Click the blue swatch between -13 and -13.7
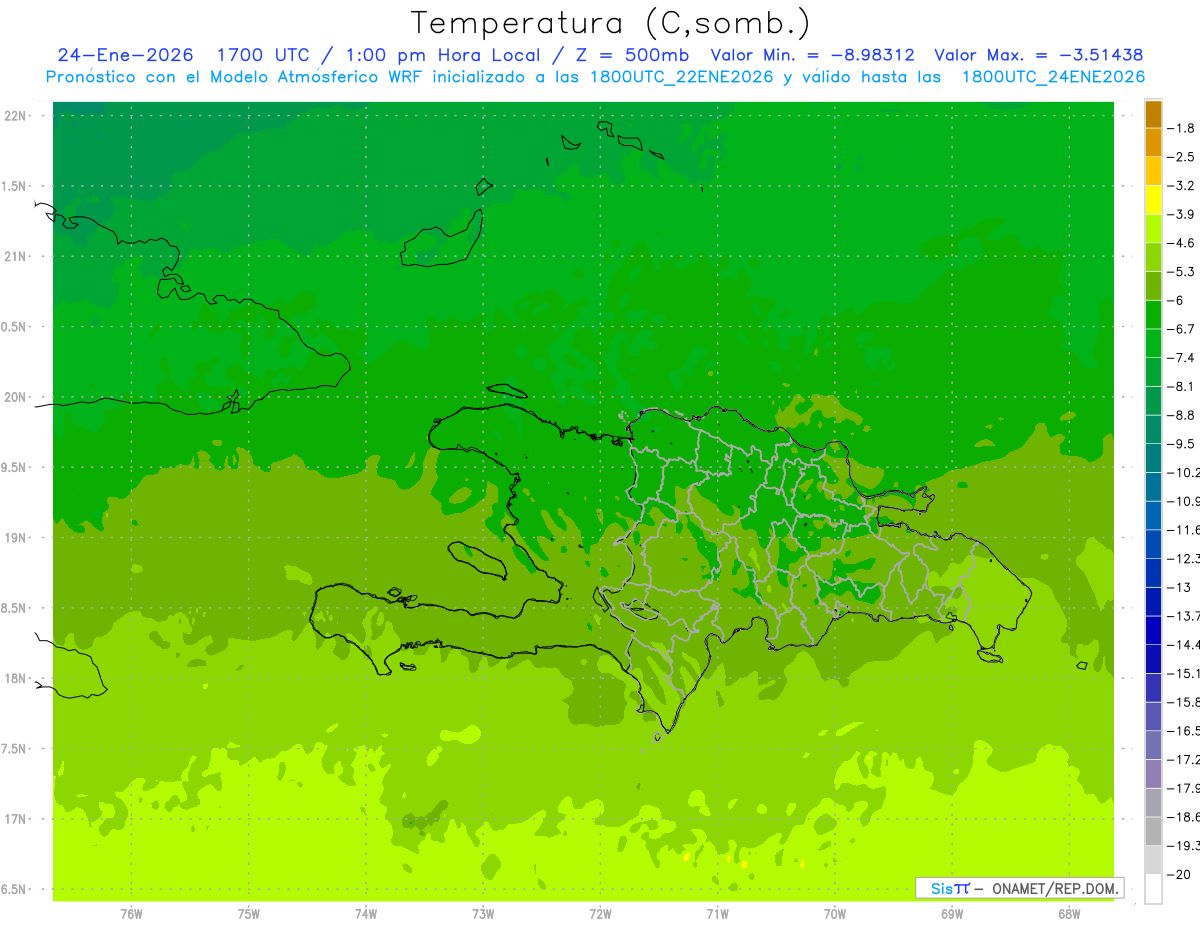Screen dimensions: 1200x927 tap(1153, 602)
